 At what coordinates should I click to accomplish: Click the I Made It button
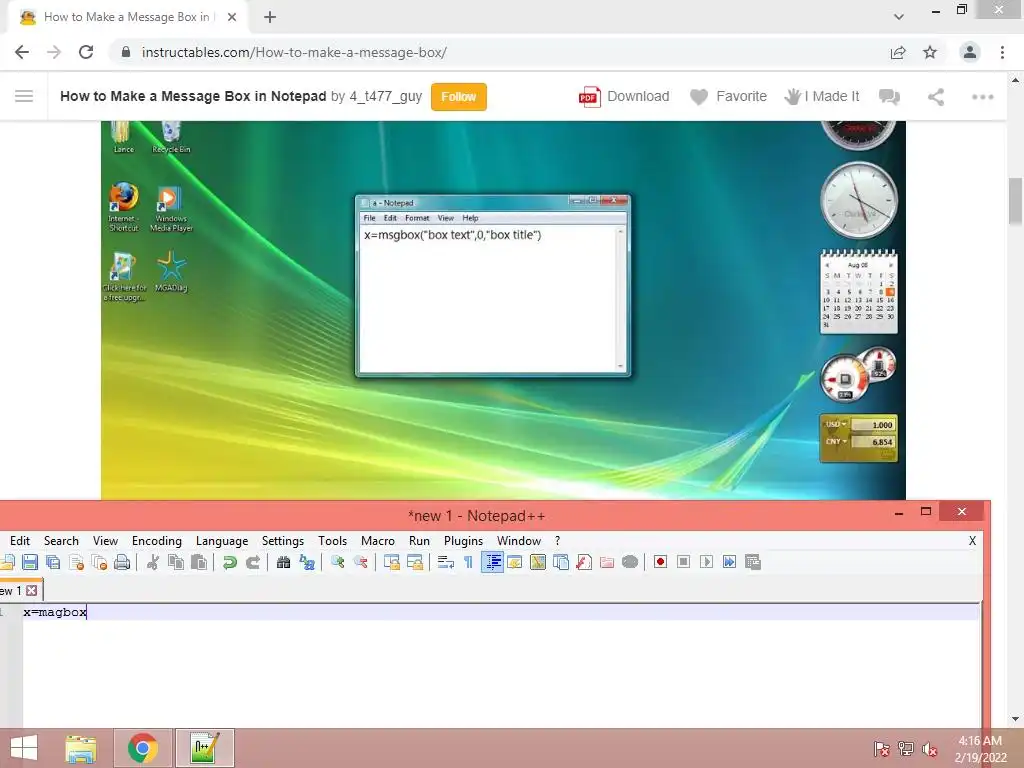(822, 97)
